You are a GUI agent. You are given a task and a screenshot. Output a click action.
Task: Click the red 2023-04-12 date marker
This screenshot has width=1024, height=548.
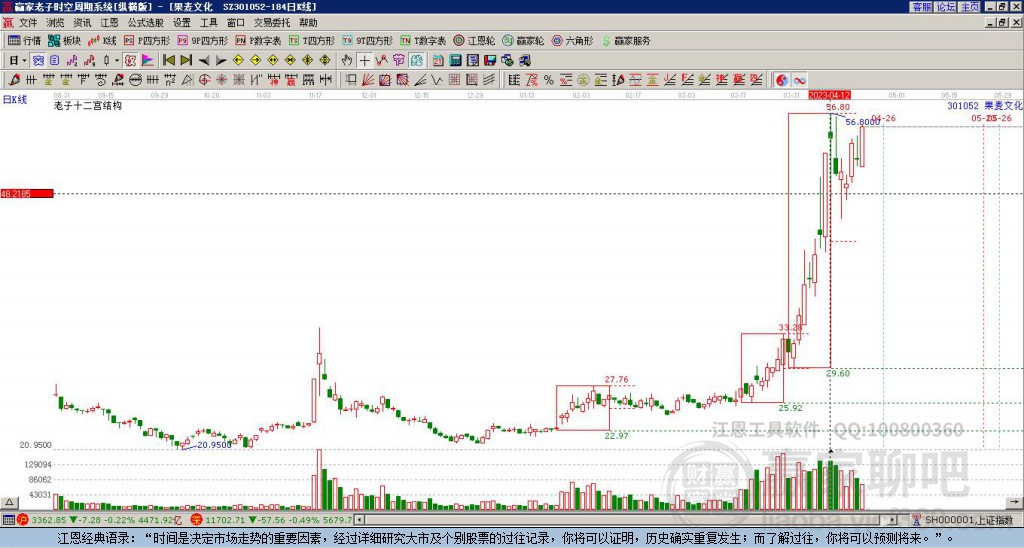[x=829, y=95]
